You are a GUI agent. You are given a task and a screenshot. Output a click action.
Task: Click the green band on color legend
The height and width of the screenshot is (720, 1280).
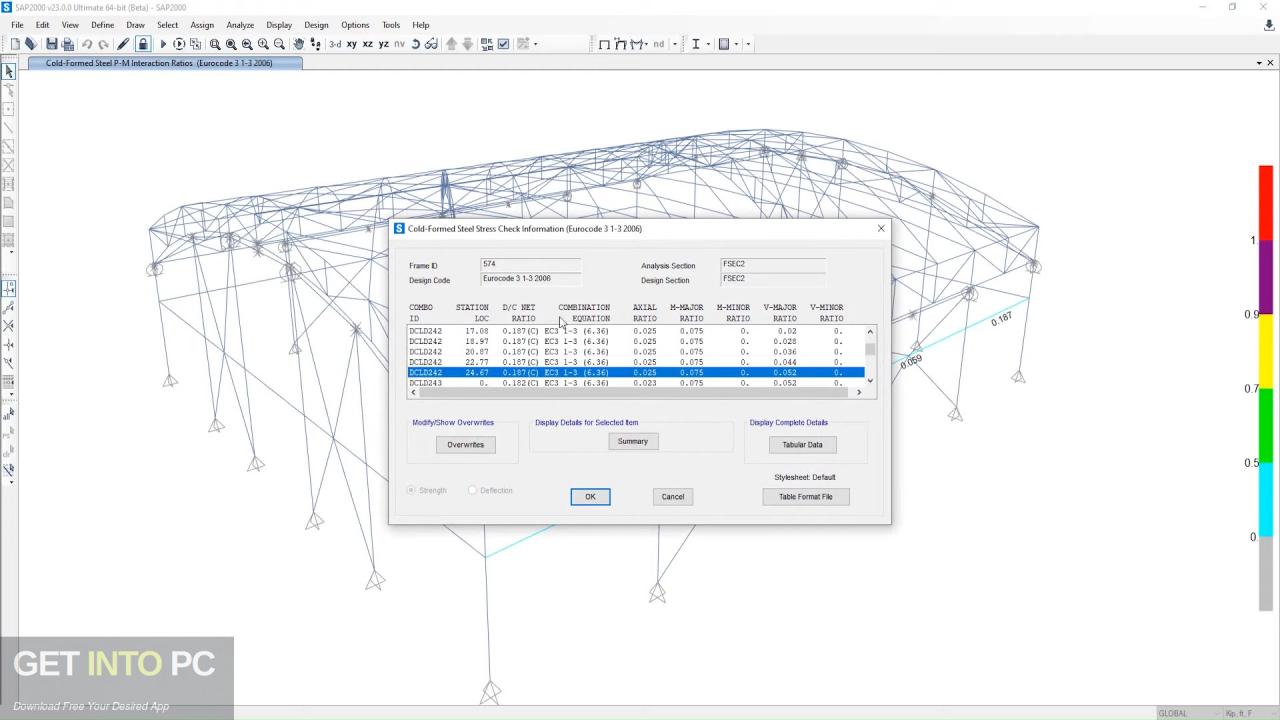pyautogui.click(x=1265, y=426)
